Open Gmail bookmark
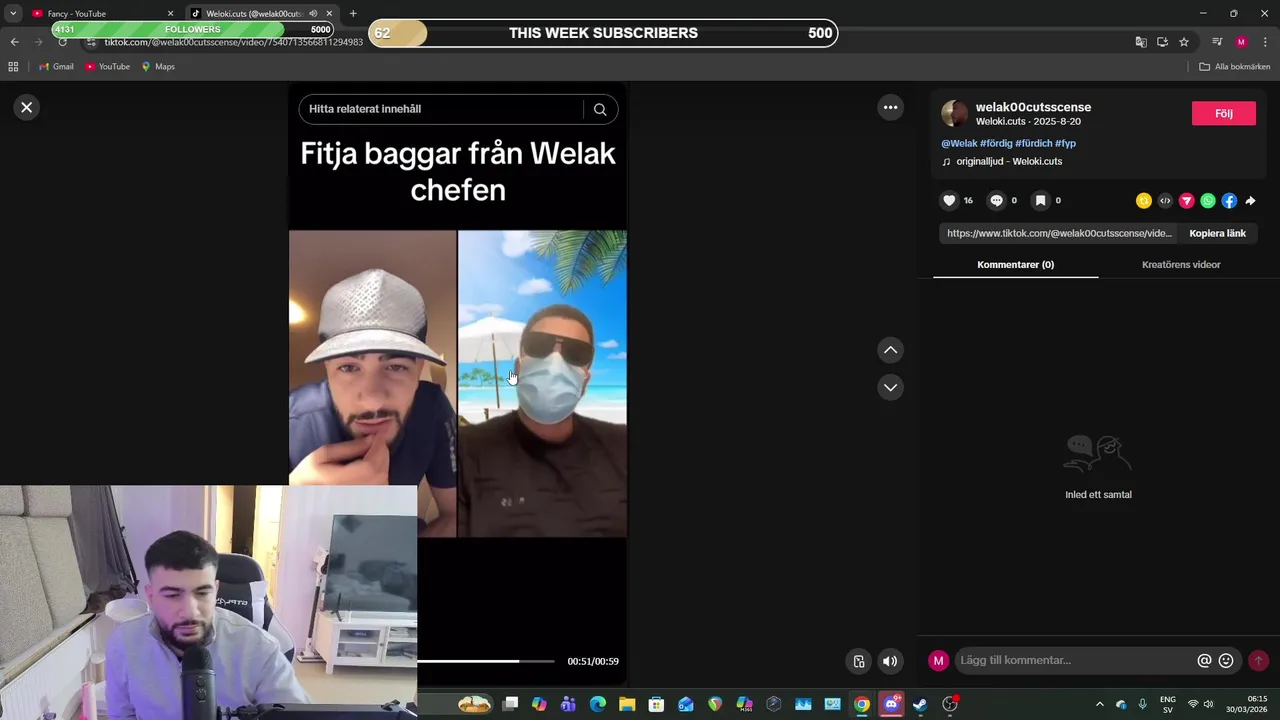Screen dimensions: 1280x720 pyautogui.click(x=56, y=66)
